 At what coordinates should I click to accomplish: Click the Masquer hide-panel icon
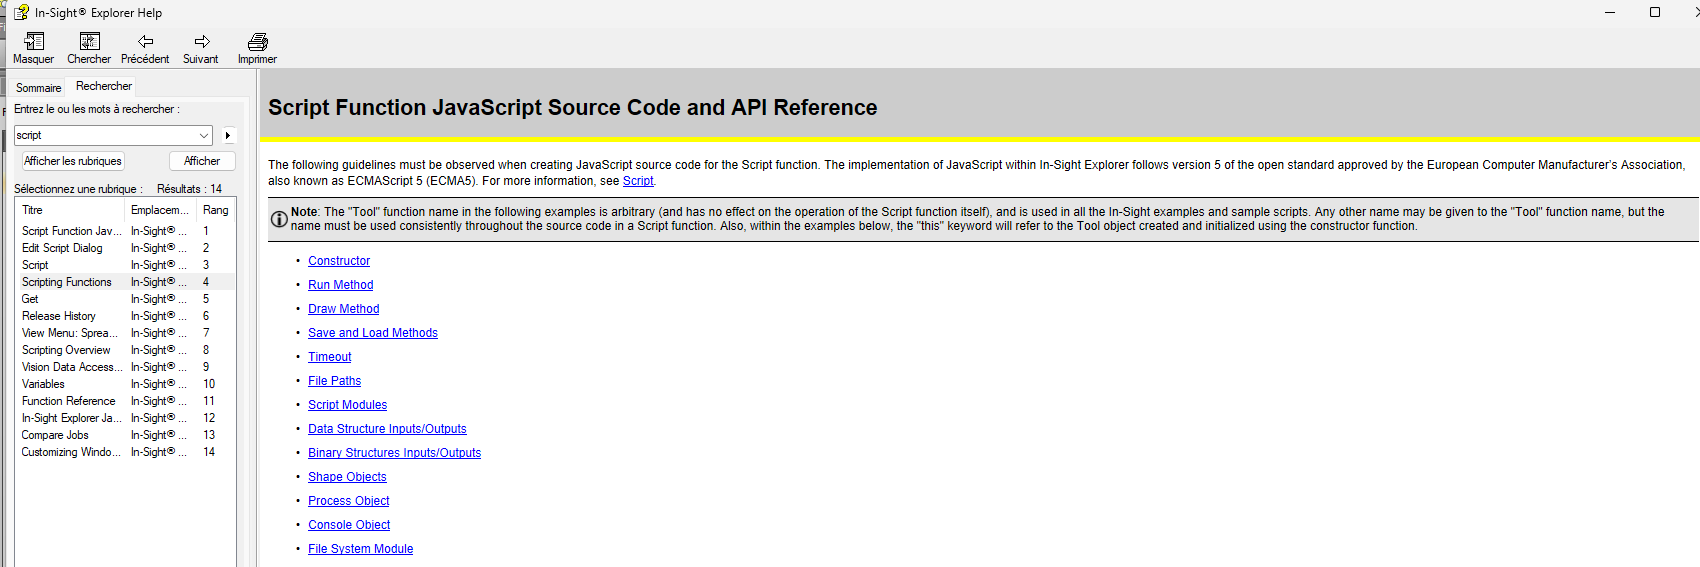(34, 42)
